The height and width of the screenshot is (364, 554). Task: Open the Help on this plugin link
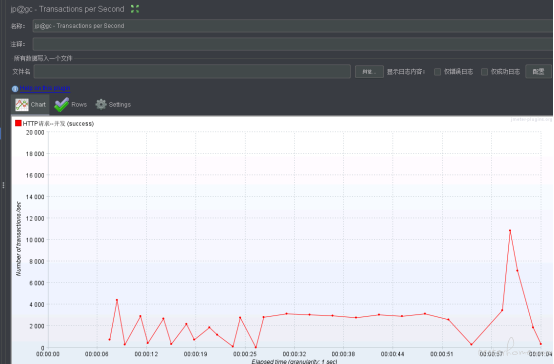point(45,88)
